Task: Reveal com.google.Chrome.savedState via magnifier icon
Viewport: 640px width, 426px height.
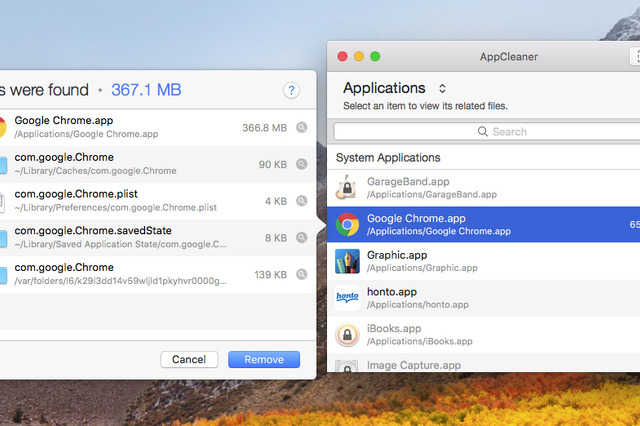Action: click(302, 237)
